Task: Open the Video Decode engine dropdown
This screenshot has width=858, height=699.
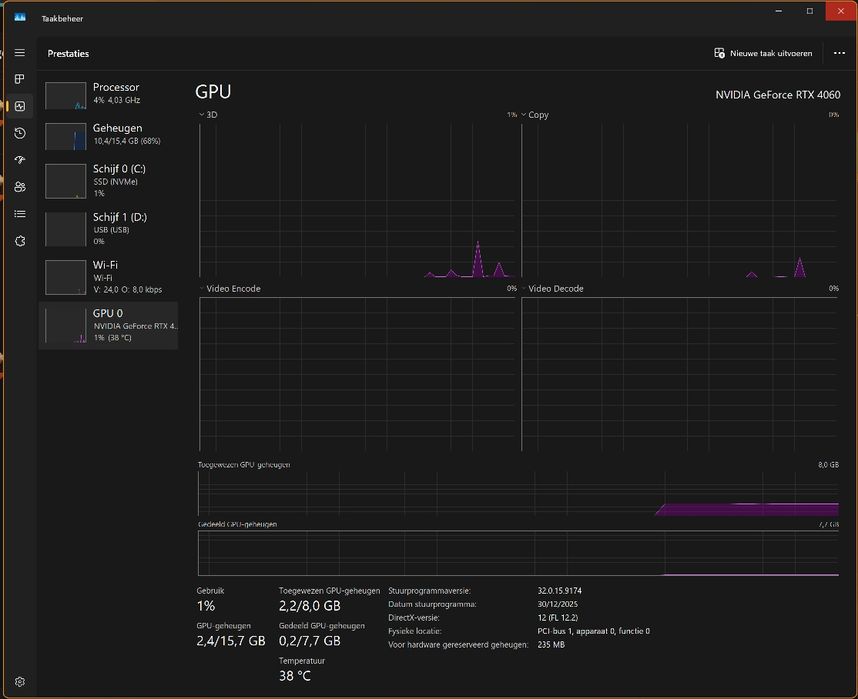Action: pos(552,288)
